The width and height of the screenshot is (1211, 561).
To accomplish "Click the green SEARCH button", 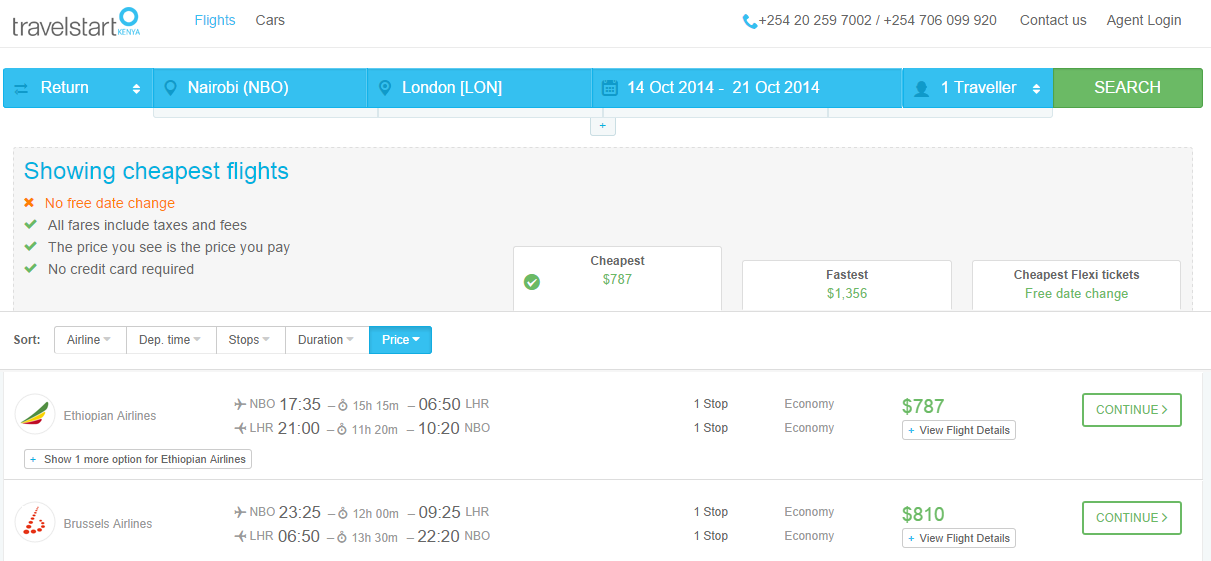I will [1128, 88].
